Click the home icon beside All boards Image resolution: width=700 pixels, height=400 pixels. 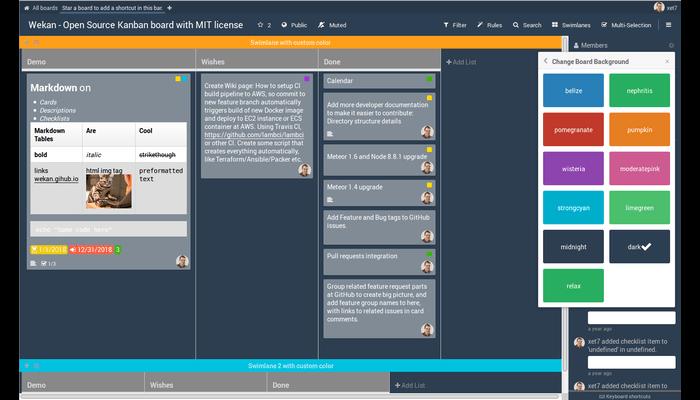coord(24,7)
